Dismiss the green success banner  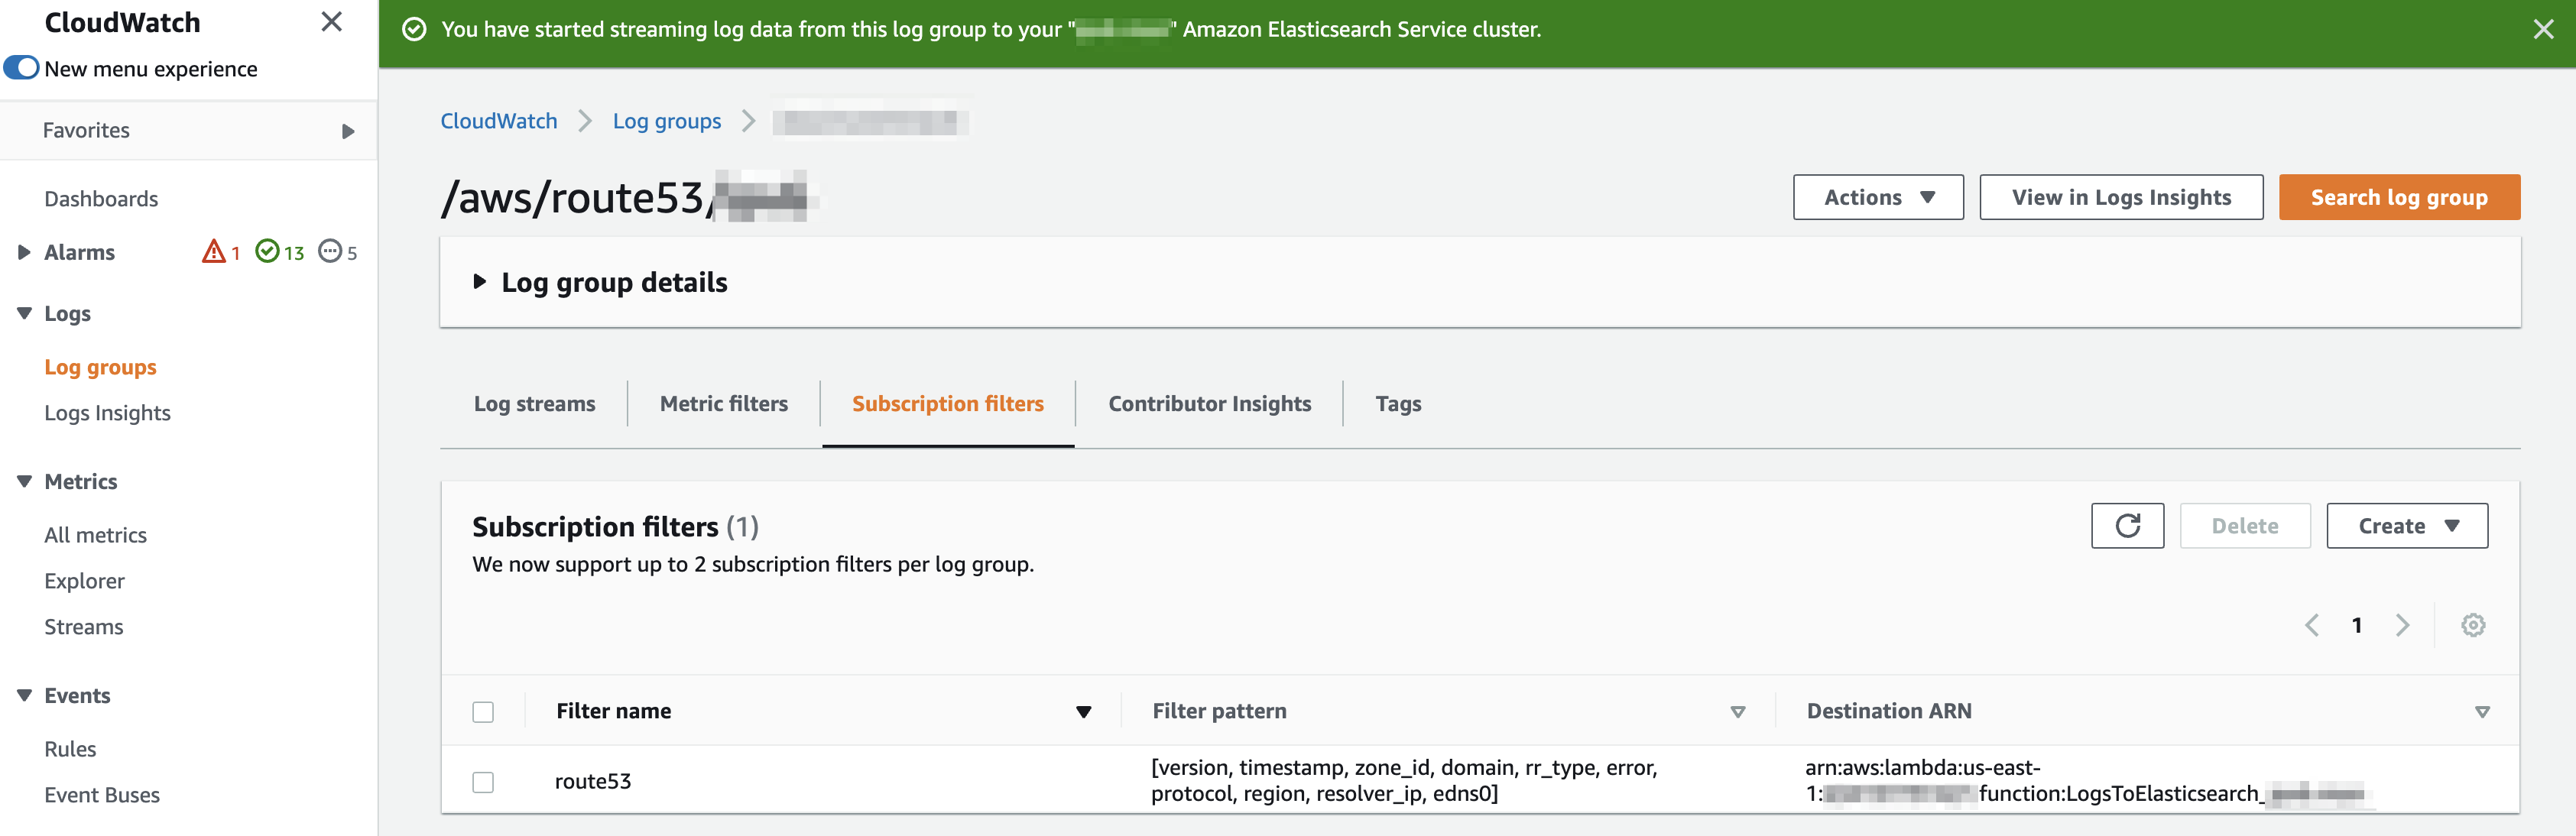[2543, 30]
